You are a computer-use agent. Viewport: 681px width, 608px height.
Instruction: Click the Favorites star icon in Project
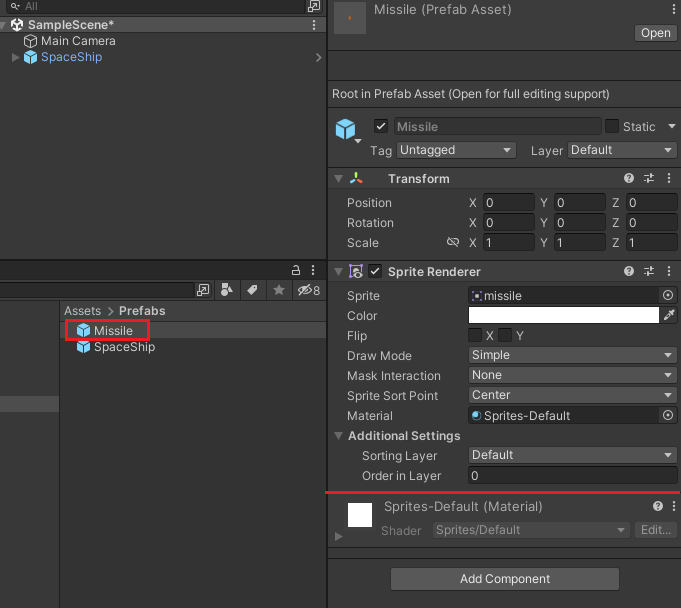pos(279,290)
